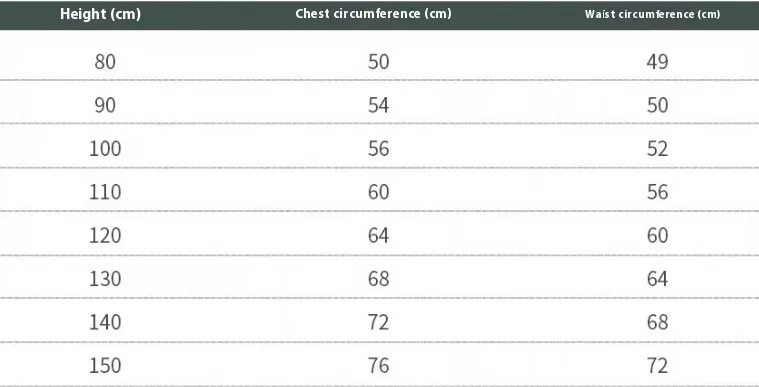Click chest value 50 in 80 row

point(378,62)
